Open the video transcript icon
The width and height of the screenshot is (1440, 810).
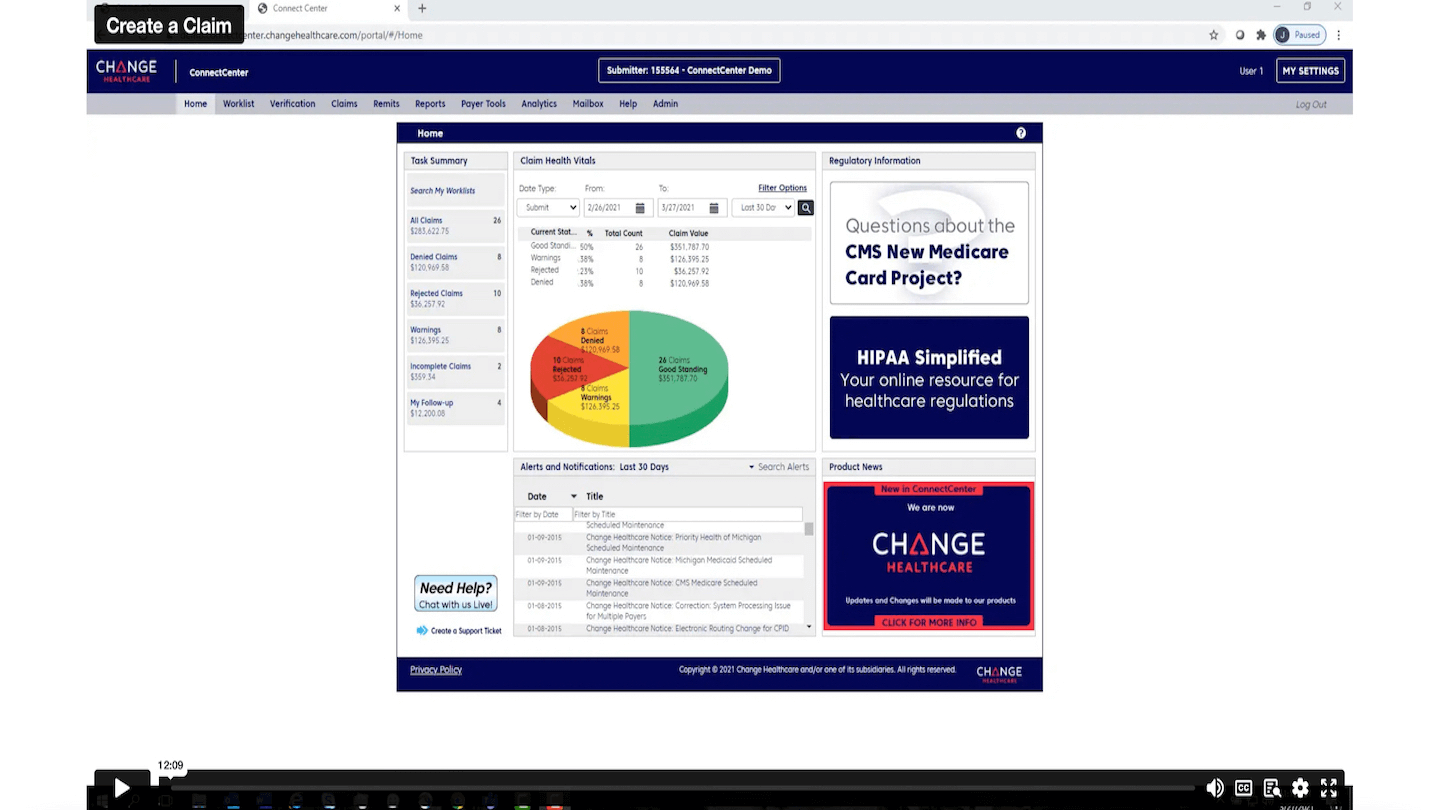[1271, 788]
